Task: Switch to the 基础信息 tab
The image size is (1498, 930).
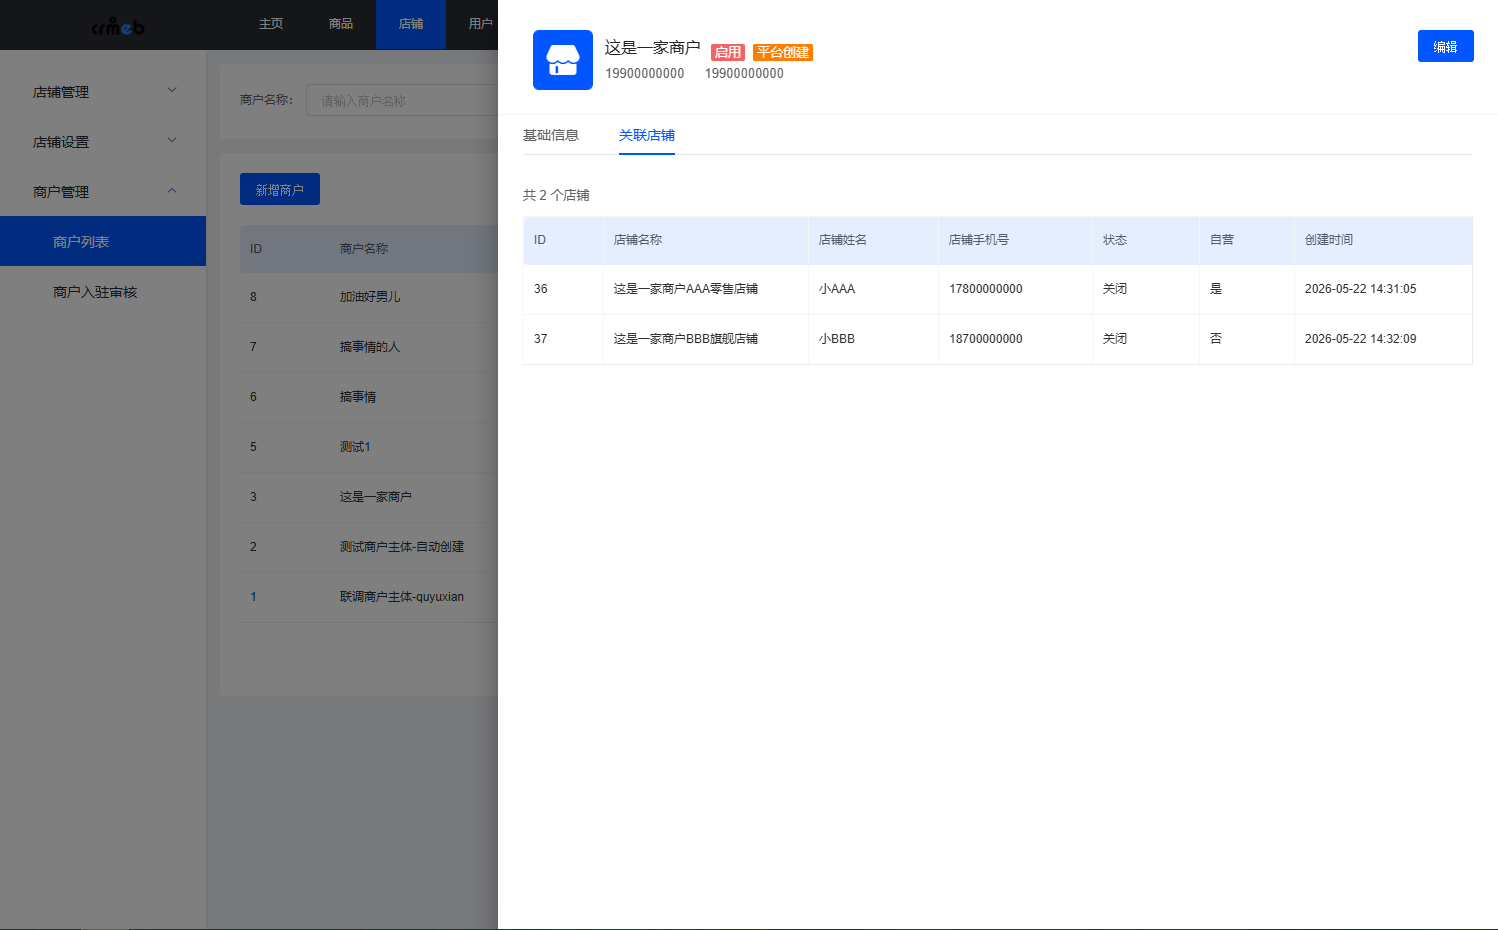Action: coord(550,135)
